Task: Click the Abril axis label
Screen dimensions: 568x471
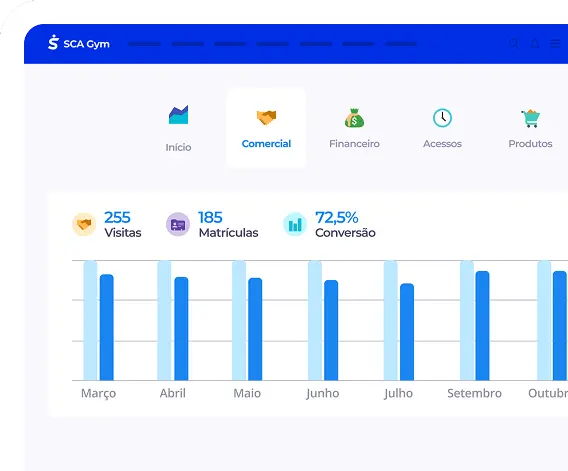Action: (173, 393)
